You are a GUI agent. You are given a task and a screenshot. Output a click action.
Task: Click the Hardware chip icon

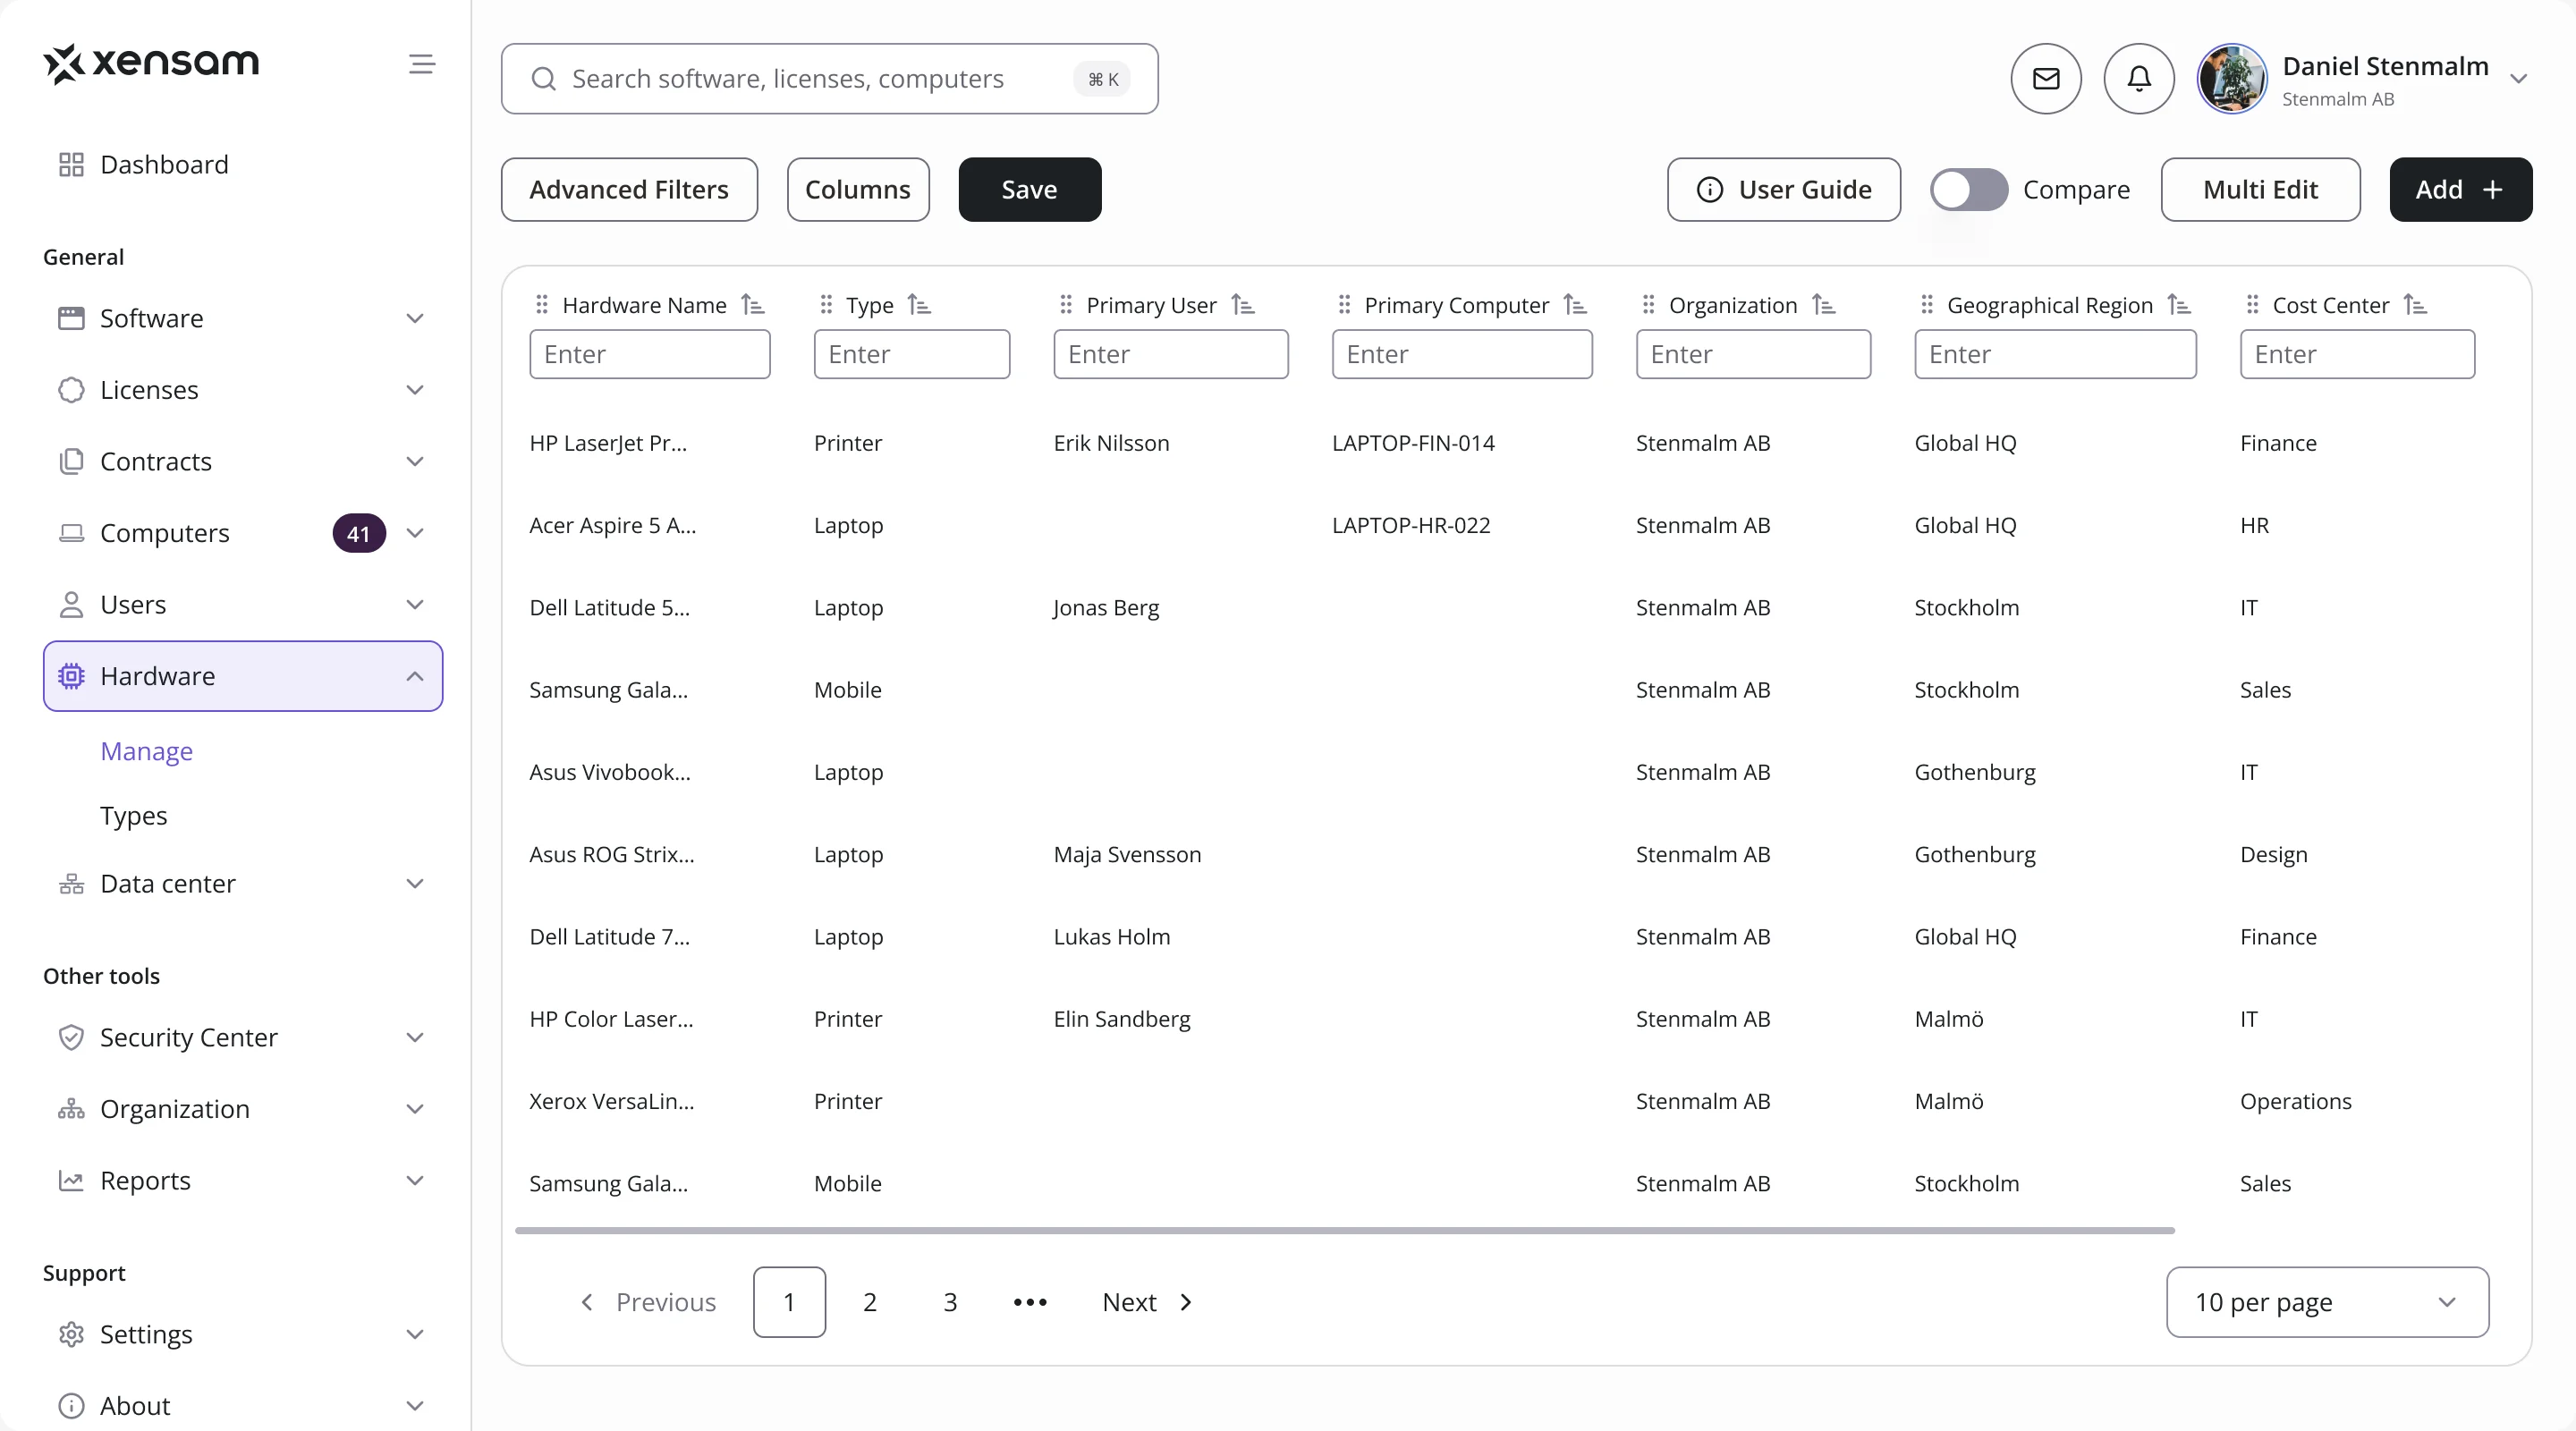tap(71, 676)
